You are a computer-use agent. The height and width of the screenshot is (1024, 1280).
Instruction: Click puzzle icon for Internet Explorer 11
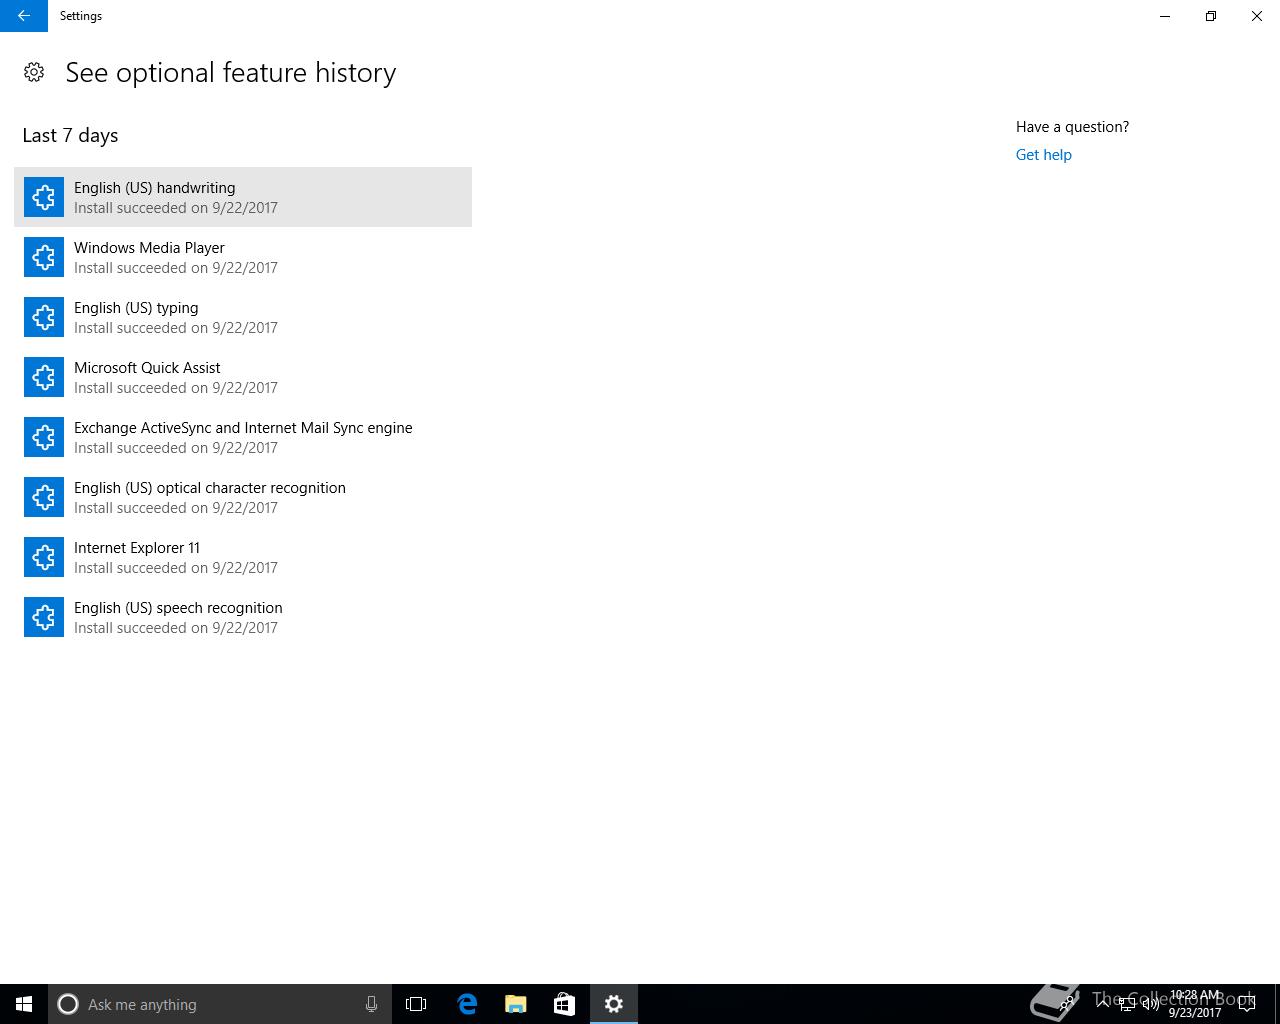(x=44, y=557)
